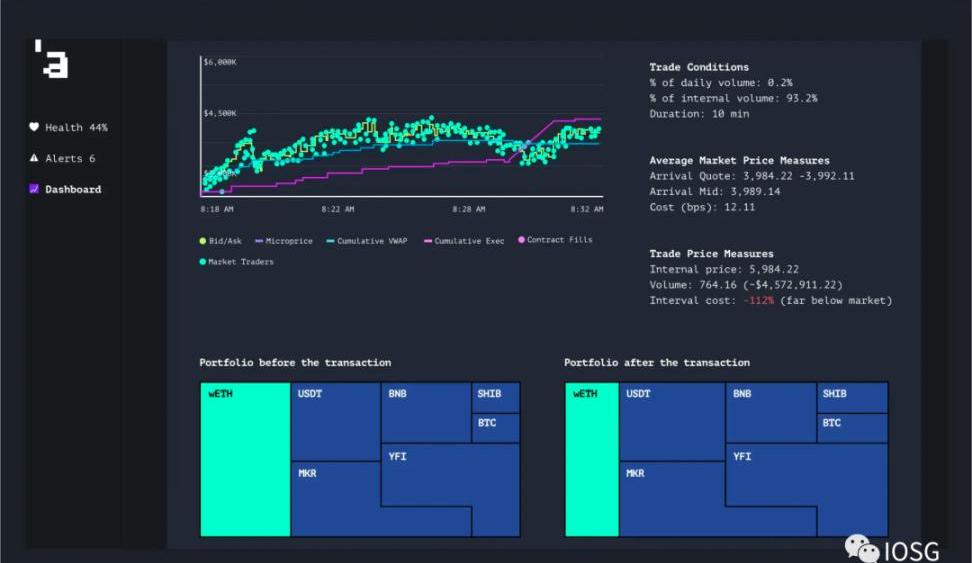Viewport: 972px width, 563px height.
Task: Click the heart icon beside Health
Action: point(33,128)
